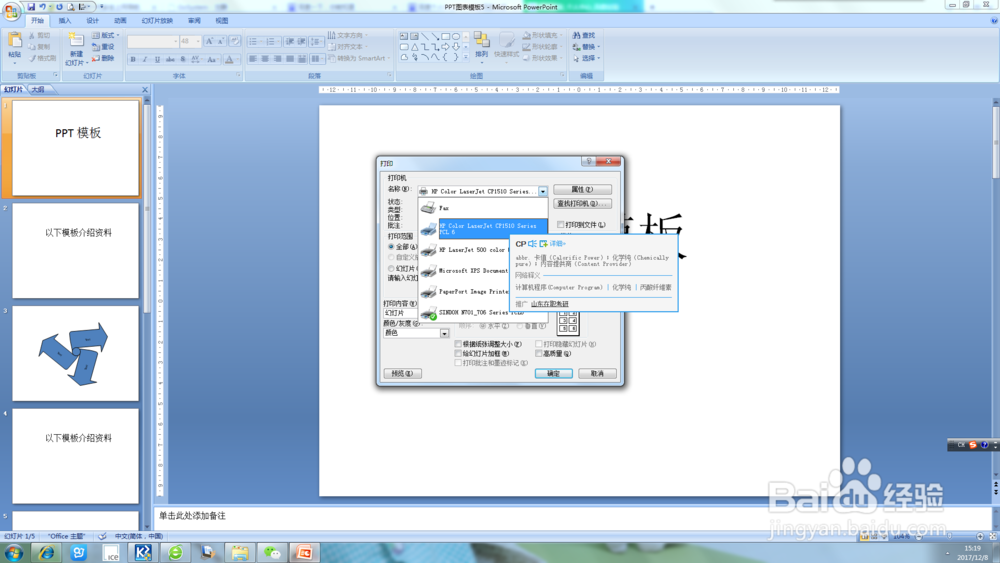Screen dimensions: 1000x563
Task: Click the Windows Start button
Action: pos(13,553)
